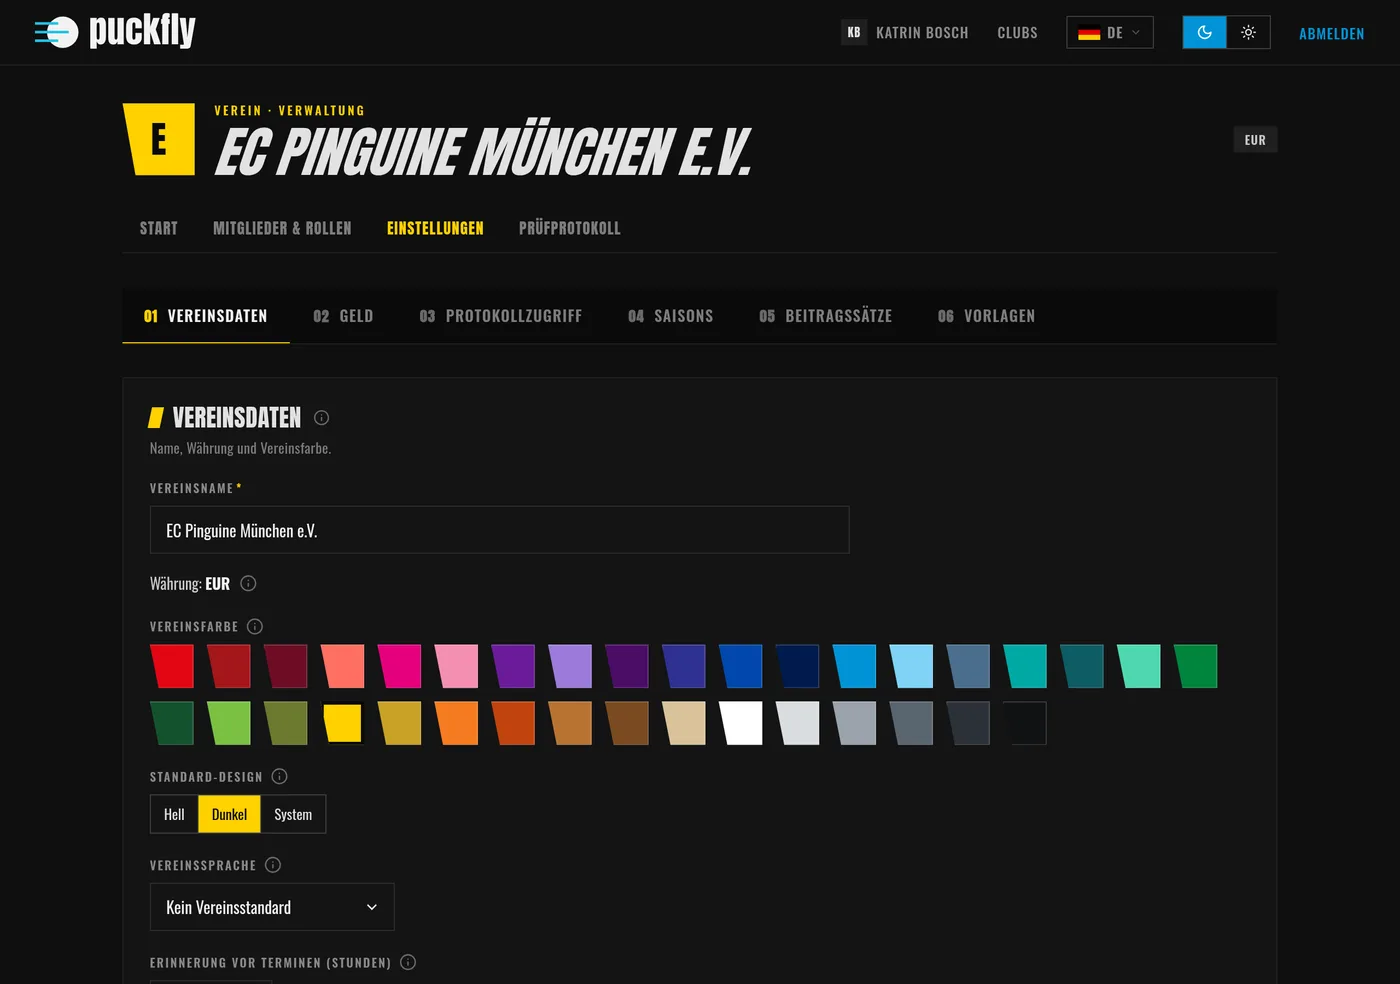Open info icon beside Erinnerung vor Terminen

click(x=408, y=962)
